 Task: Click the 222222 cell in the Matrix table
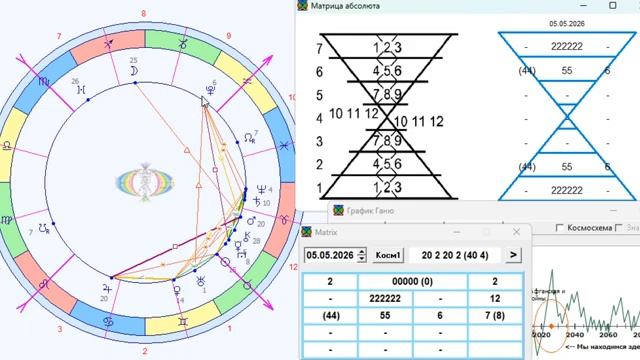[385, 299]
